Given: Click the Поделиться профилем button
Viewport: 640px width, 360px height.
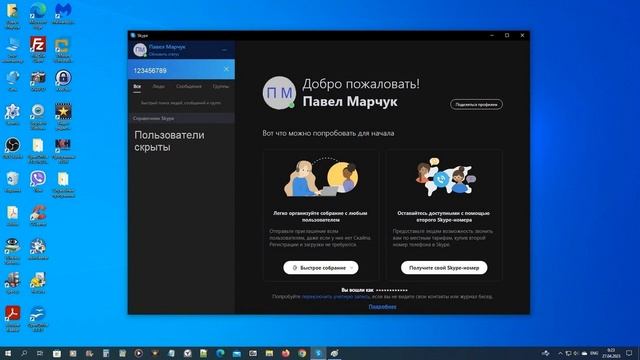Looking at the screenshot, I should pyautogui.click(x=476, y=104).
